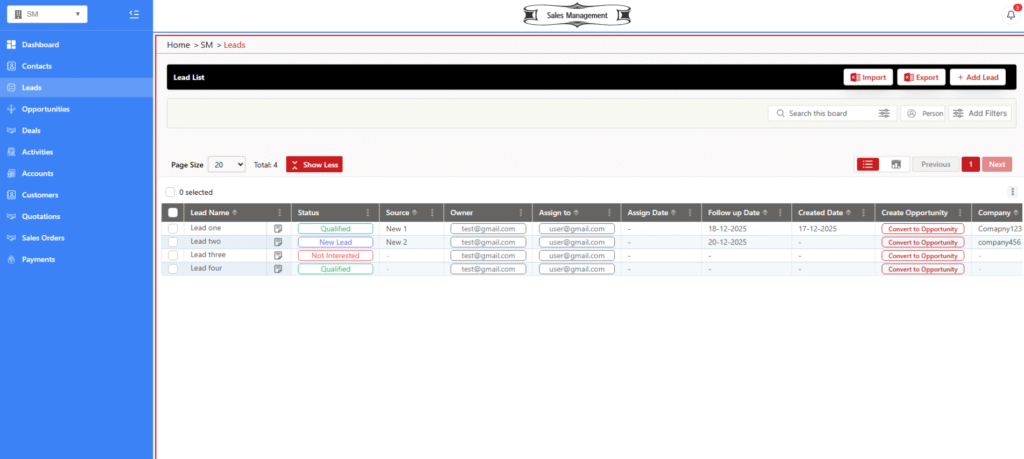Screen dimensions: 1024x459
Task: Collapse the sidebar with the menu toggle icon
Action: [x=135, y=14]
